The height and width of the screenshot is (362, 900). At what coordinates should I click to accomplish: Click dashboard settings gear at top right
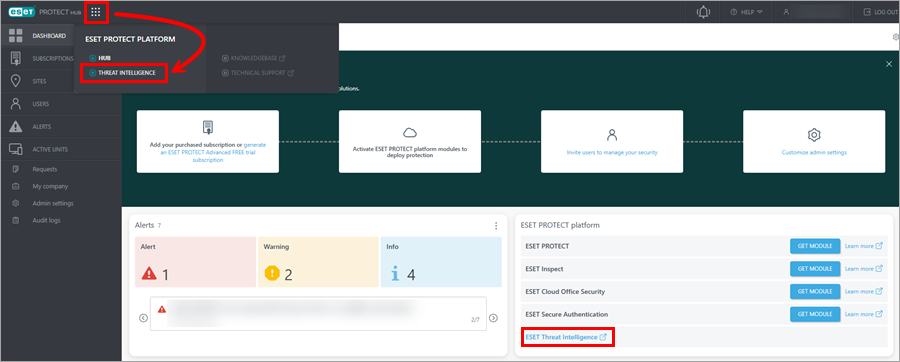coord(896,37)
